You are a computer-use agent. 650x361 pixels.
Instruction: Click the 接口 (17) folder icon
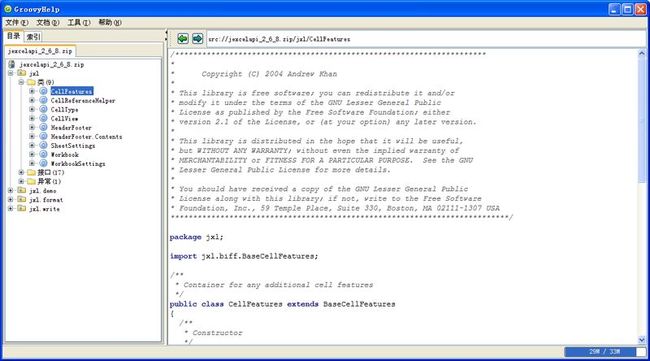(x=32, y=172)
